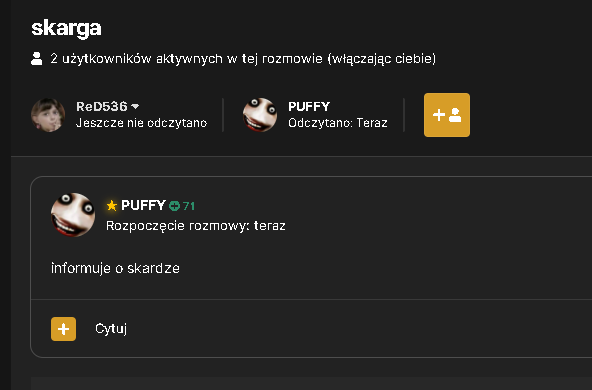The image size is (592, 390).
Task: Expand the dropdown arrow next to ReD536
Action: [135, 107]
